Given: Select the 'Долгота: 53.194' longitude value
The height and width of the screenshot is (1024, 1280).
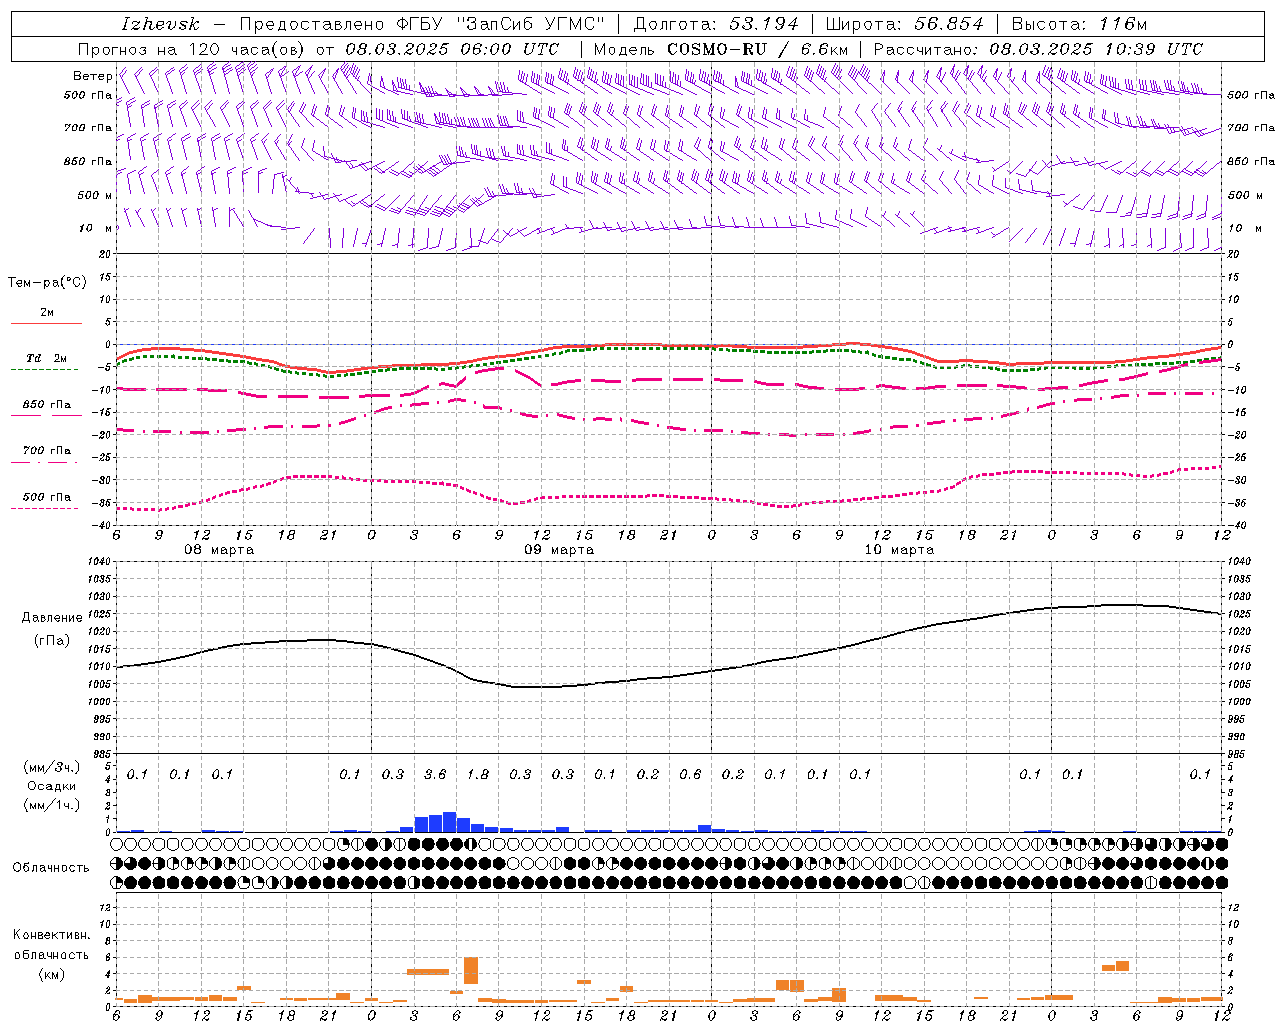Looking at the screenshot, I should coord(716,24).
